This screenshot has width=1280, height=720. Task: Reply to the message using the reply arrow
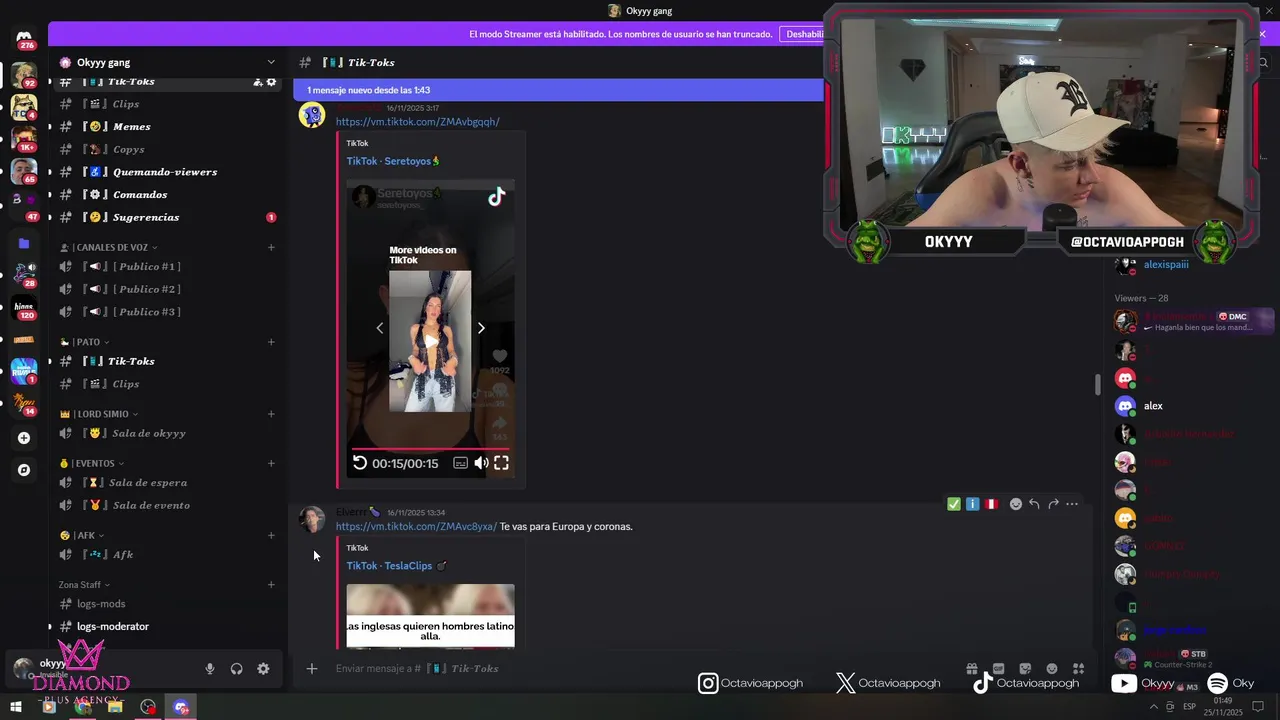point(1034,504)
